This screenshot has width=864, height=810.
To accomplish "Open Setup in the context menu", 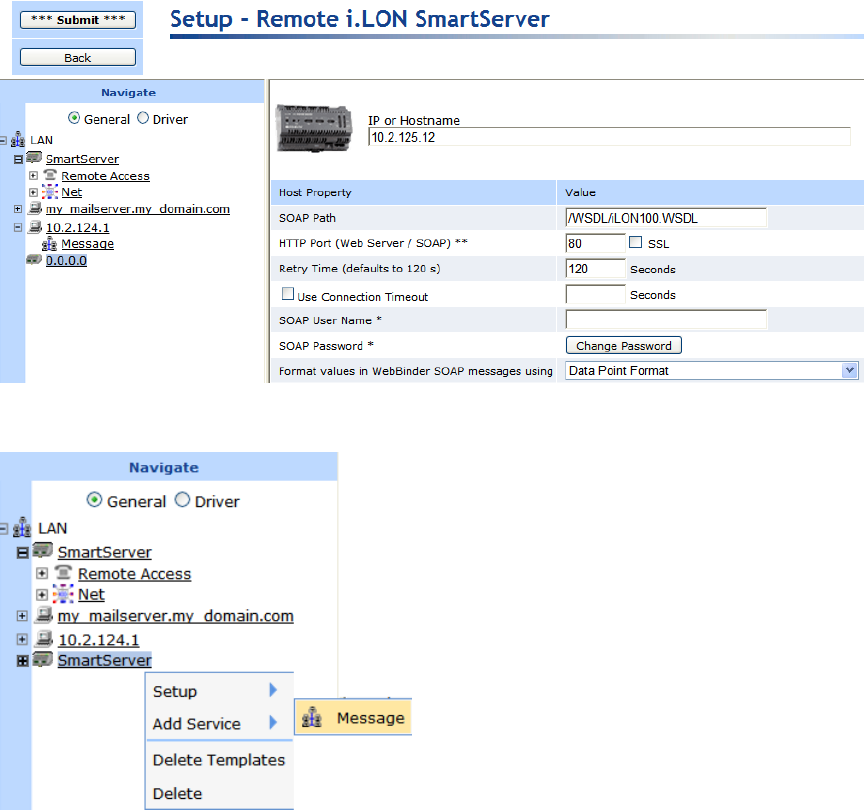I will [175, 691].
